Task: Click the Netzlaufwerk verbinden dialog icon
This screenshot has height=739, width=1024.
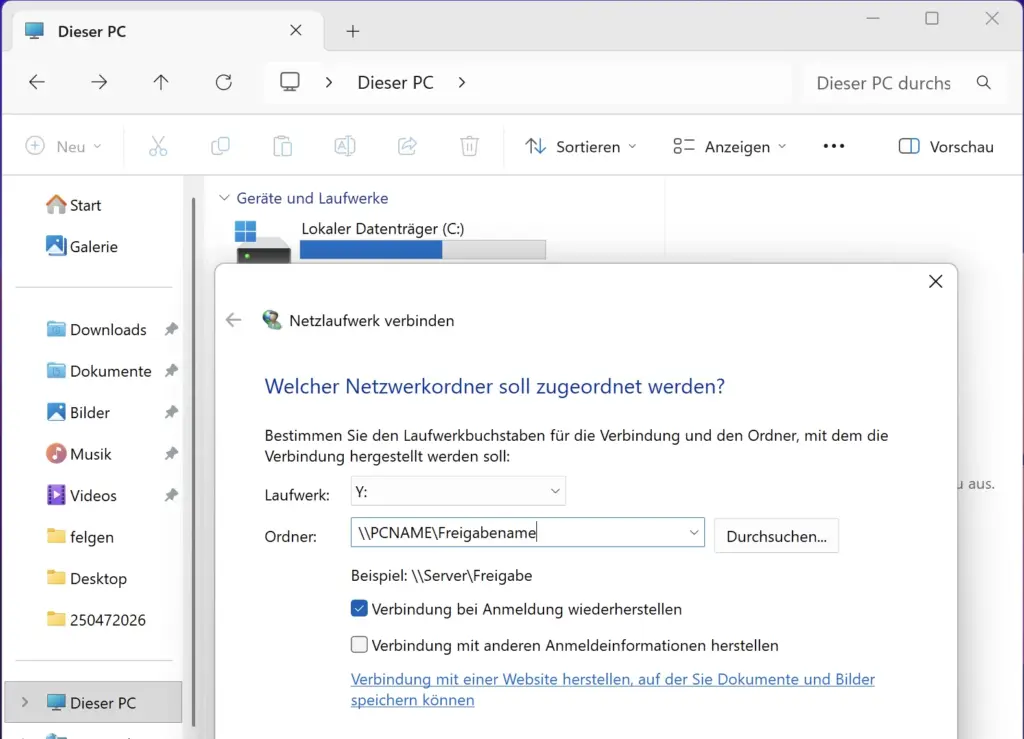Action: 272,320
